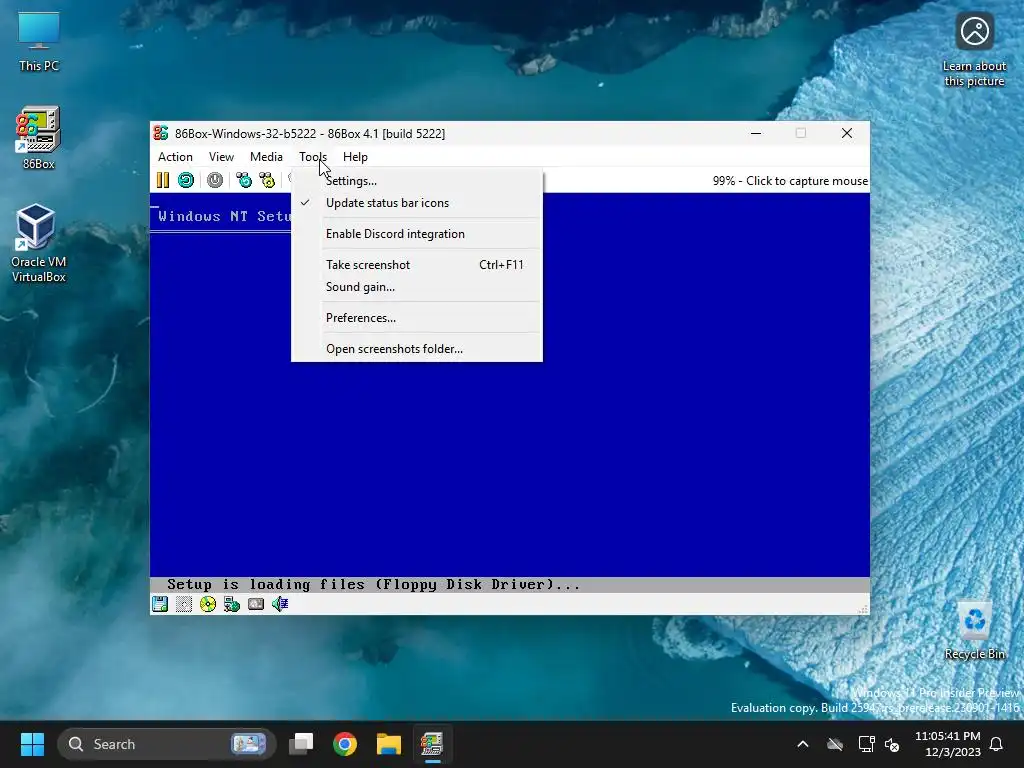The width and height of the screenshot is (1024, 768).
Task: Minimize the 86Box window
Action: point(756,133)
